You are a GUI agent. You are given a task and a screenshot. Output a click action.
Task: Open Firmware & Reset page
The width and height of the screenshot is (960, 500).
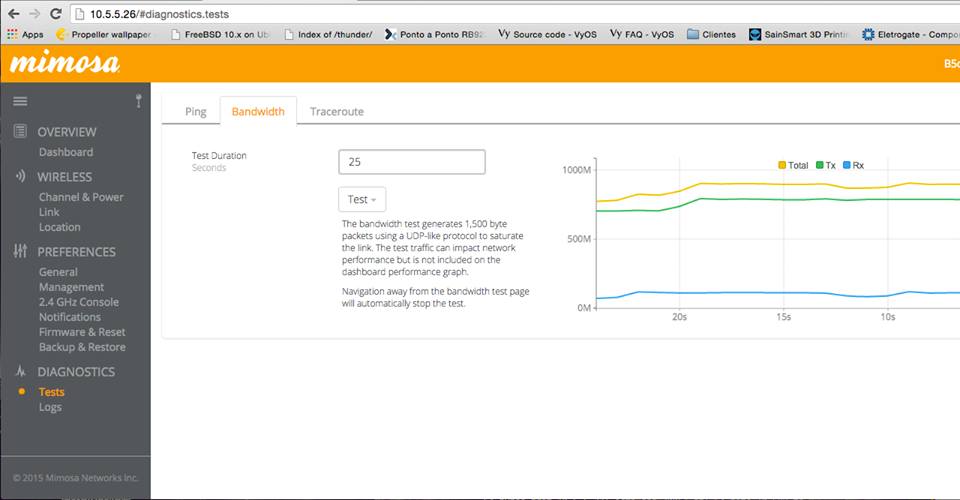[82, 332]
